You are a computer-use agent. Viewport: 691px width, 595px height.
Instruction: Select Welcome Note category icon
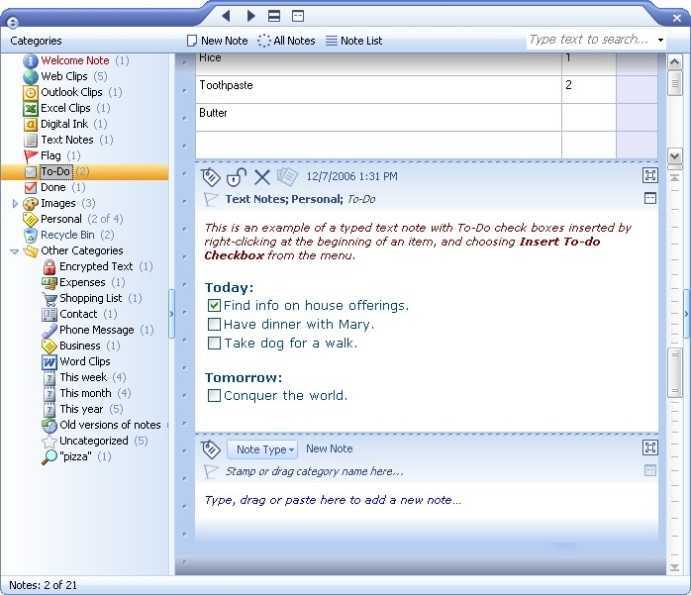coord(30,61)
